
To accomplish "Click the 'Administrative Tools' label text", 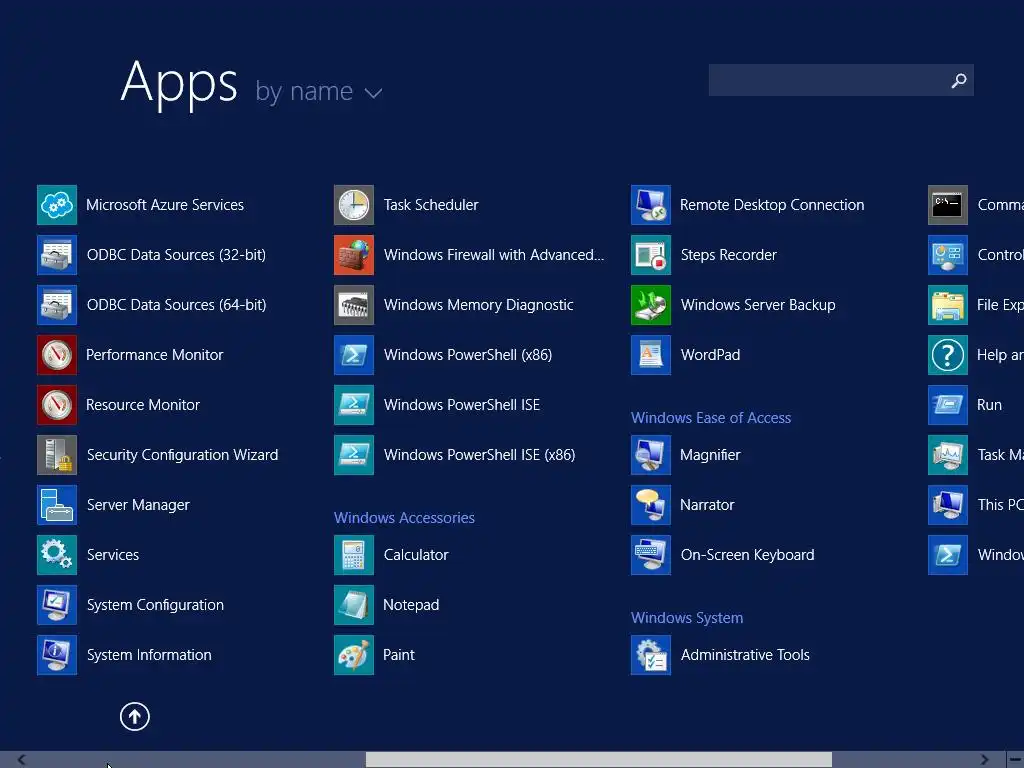I will point(745,655).
